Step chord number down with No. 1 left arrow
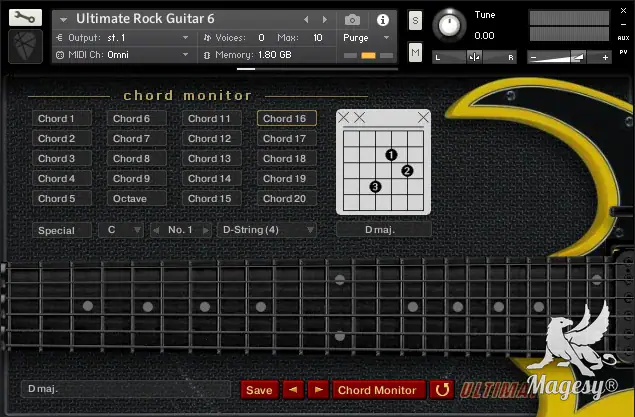635x417 pixels. [156, 230]
